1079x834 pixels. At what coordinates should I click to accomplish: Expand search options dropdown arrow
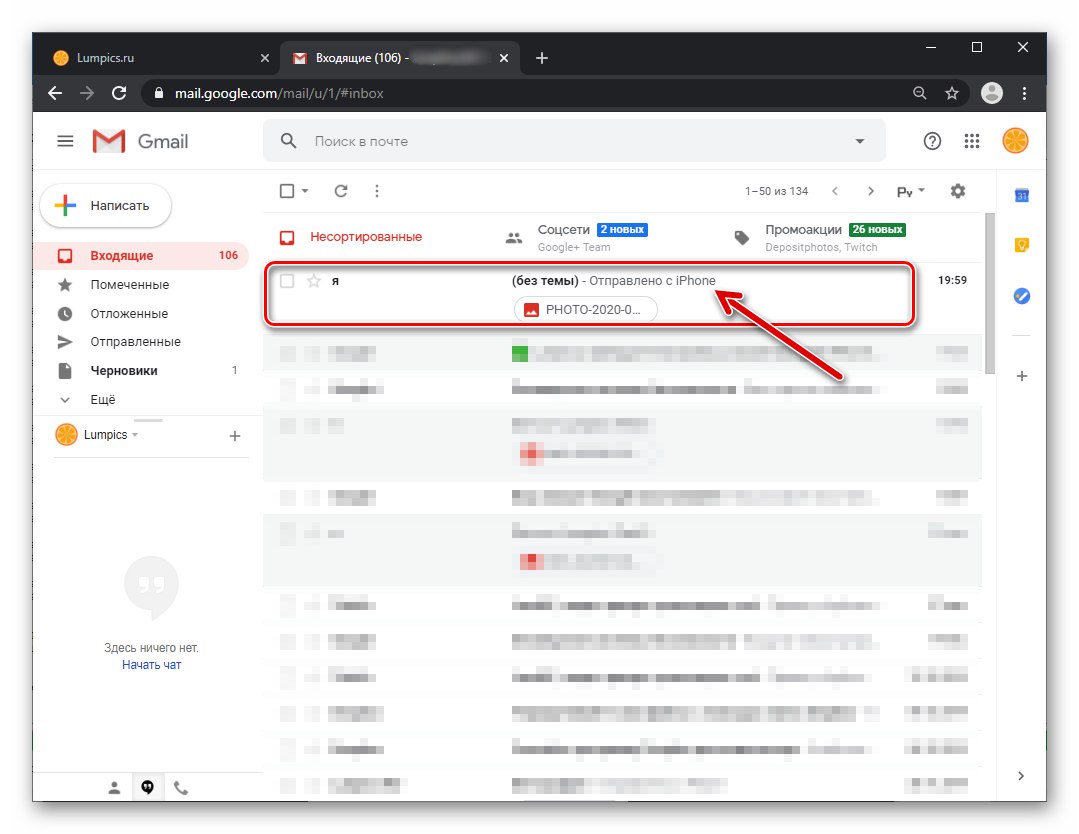point(859,141)
